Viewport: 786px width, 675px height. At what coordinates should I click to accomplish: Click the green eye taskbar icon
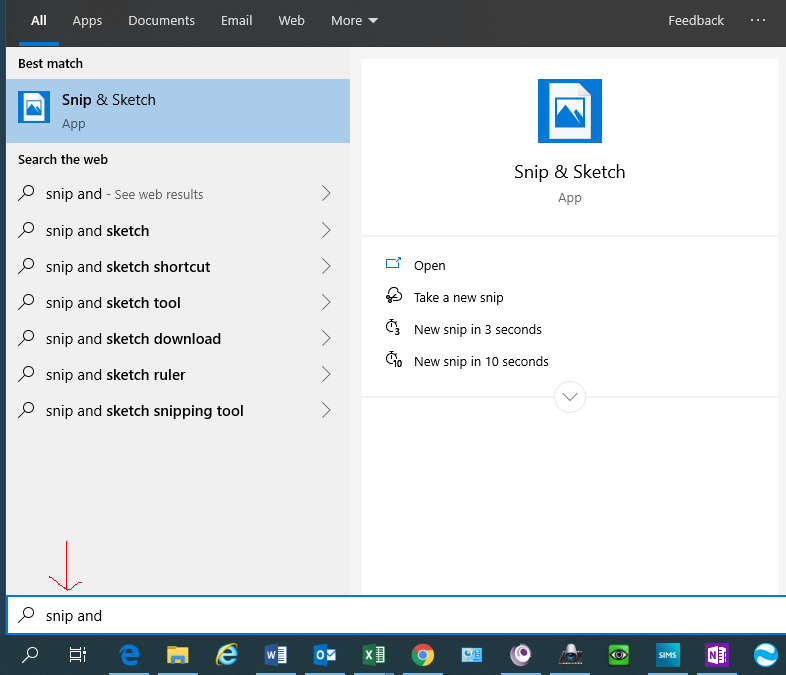[619, 655]
